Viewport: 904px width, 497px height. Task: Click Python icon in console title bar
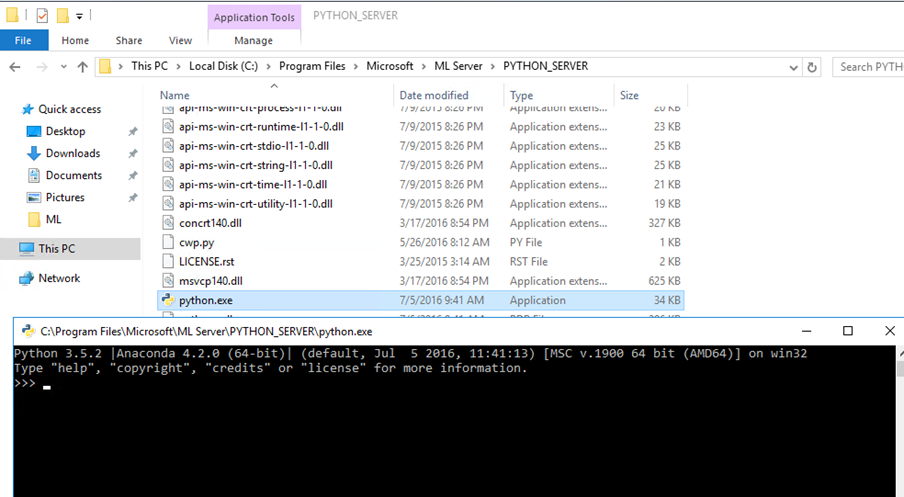(27, 331)
